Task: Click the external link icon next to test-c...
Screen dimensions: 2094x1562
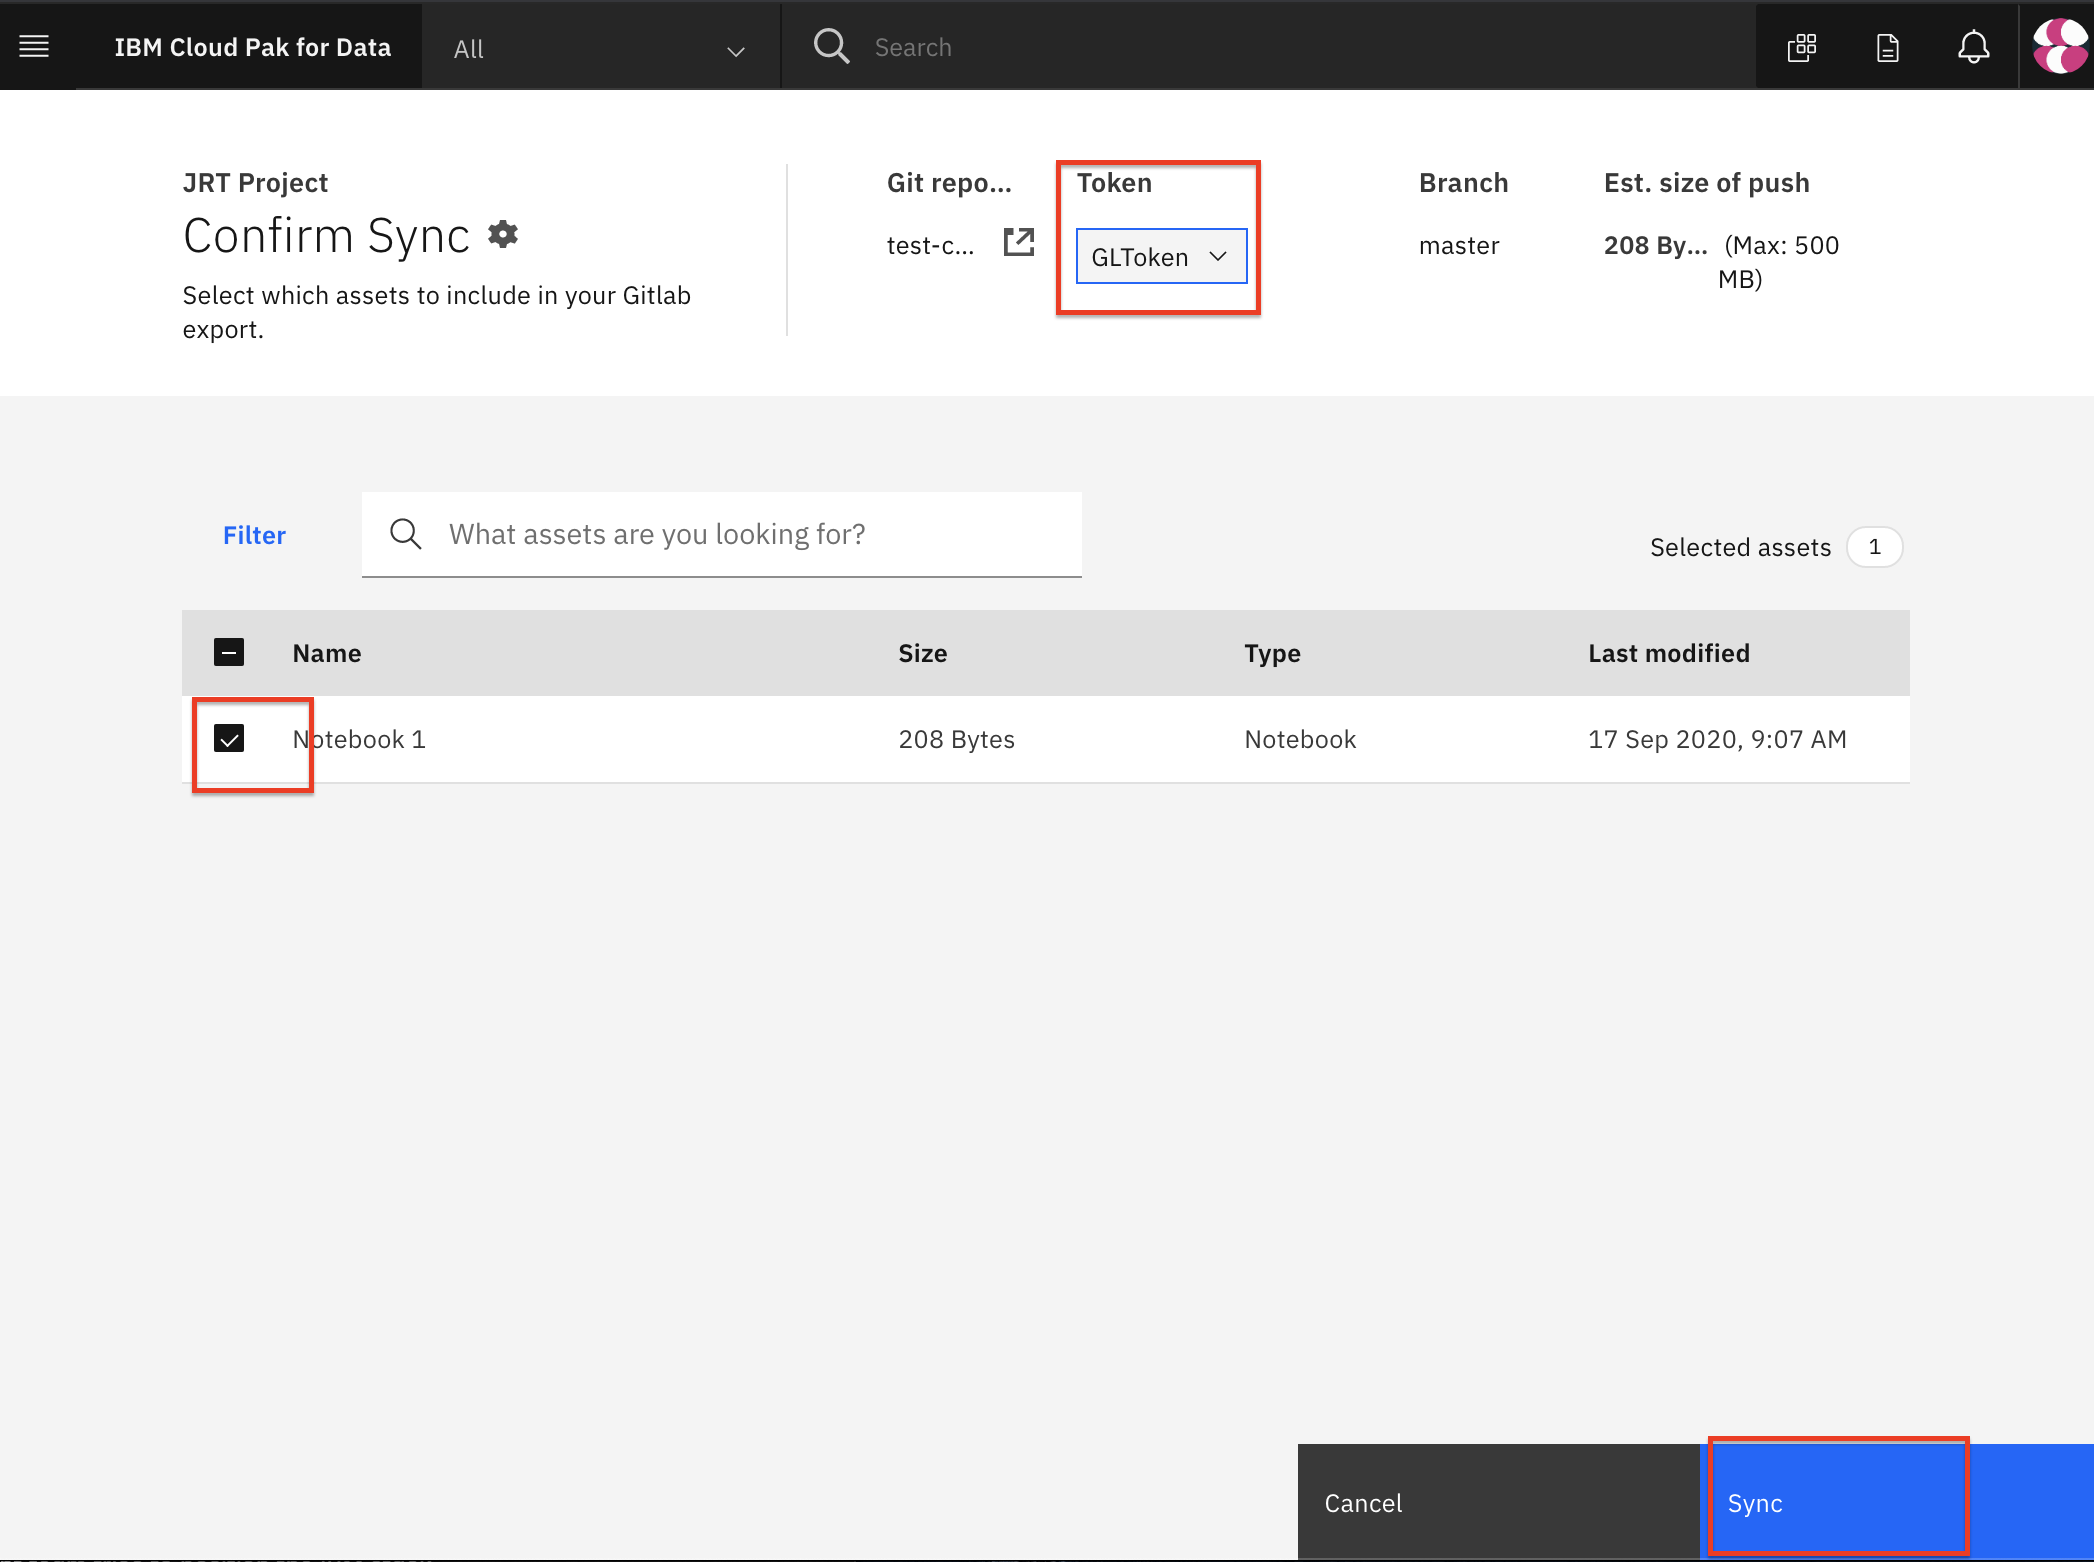Action: pyautogui.click(x=1021, y=246)
